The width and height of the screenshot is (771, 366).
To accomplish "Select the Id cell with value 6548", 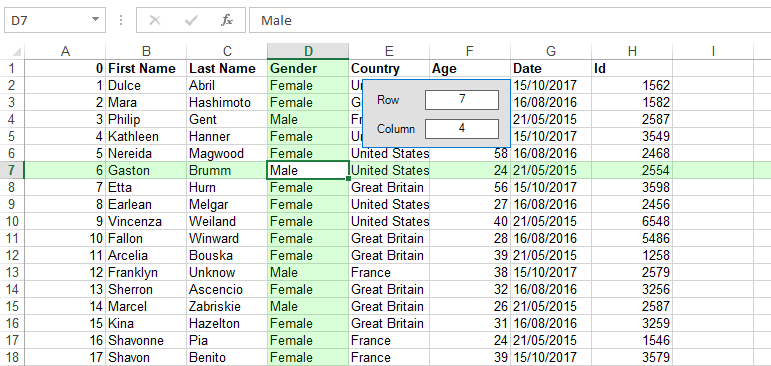I will [x=632, y=221].
